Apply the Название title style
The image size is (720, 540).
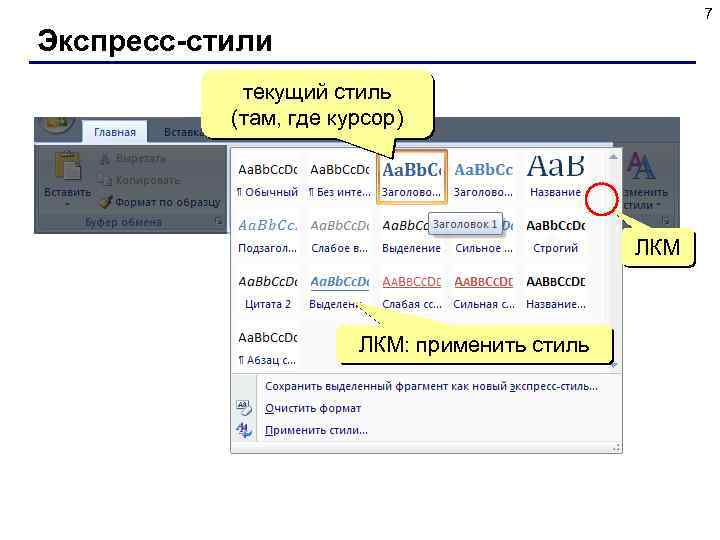click(x=556, y=177)
